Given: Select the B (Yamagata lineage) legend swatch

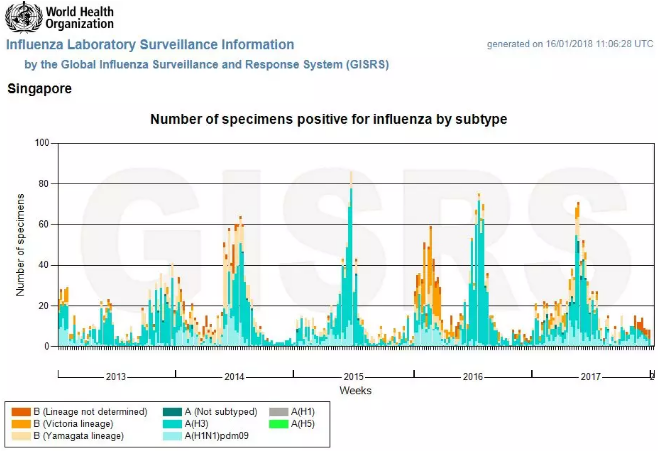Looking at the screenshot, I should point(20,436).
